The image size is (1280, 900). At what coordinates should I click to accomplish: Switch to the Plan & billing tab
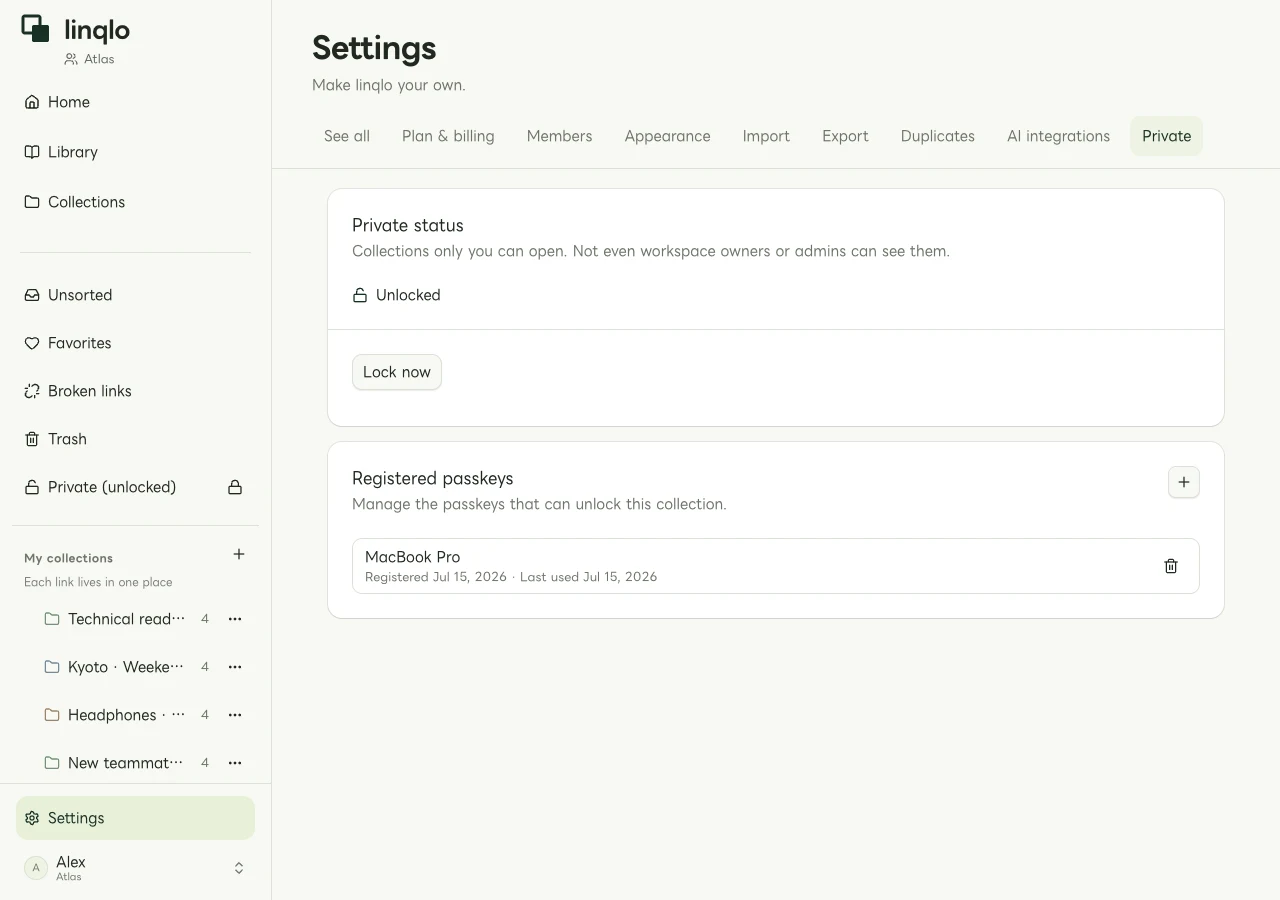pos(448,136)
